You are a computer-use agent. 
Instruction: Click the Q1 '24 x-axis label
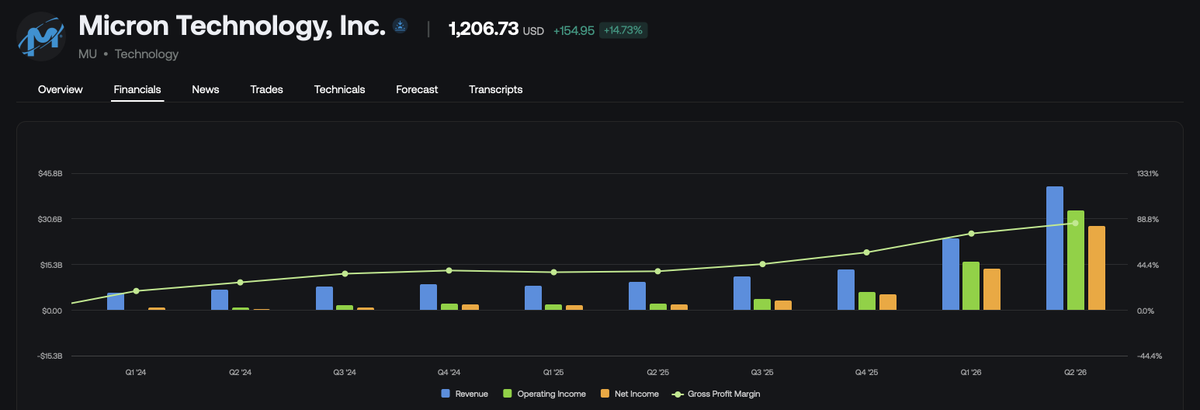[x=136, y=372]
